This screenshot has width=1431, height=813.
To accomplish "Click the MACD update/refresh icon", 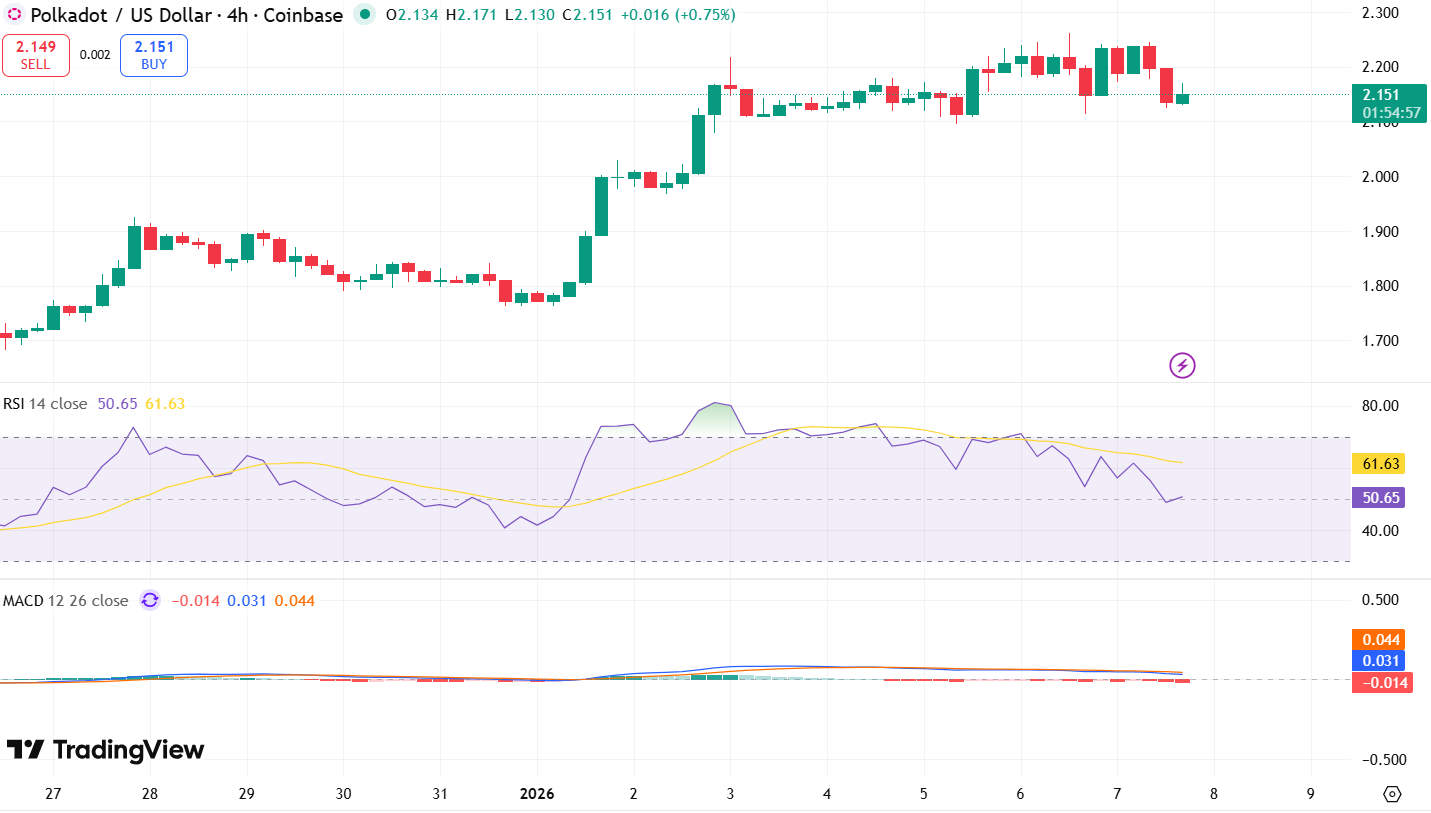I will pyautogui.click(x=149, y=601).
